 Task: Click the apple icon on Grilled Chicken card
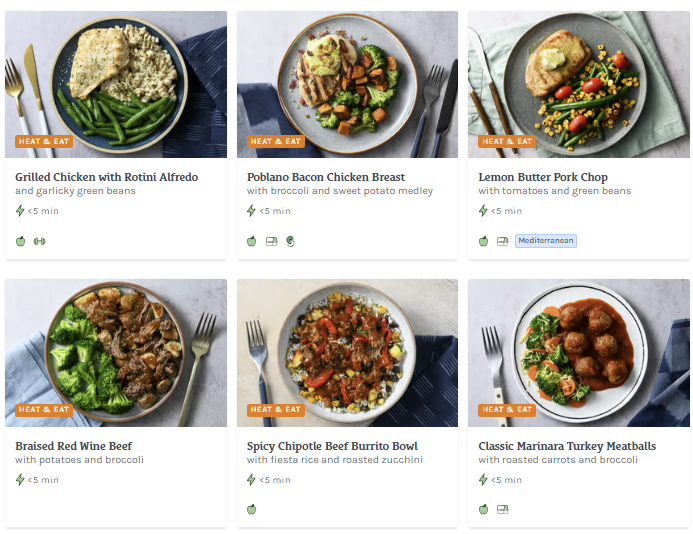[20, 241]
